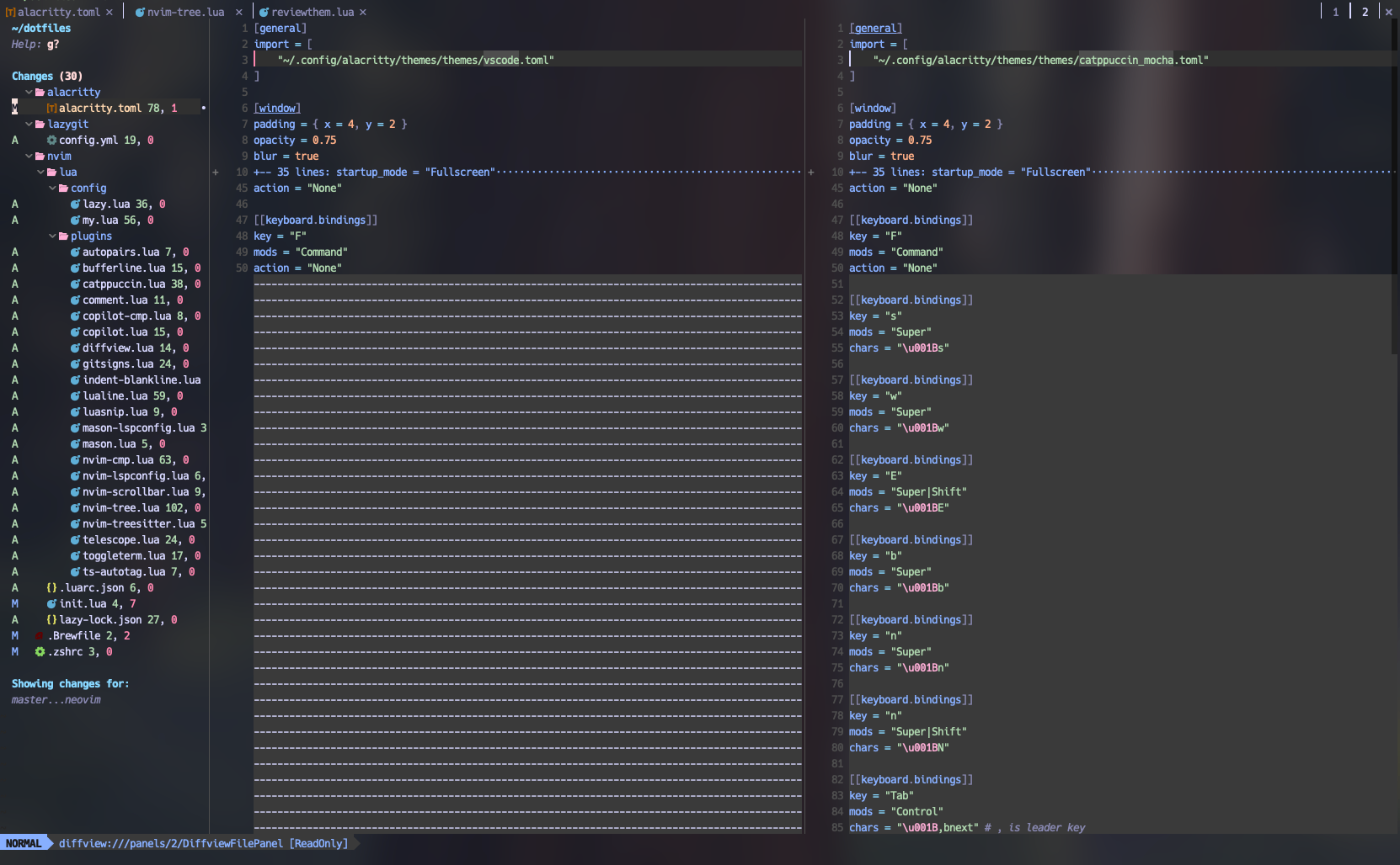Image resolution: width=1400 pixels, height=865 pixels.
Task: Close the alacritty.toml buffer tab
Action: (110, 12)
